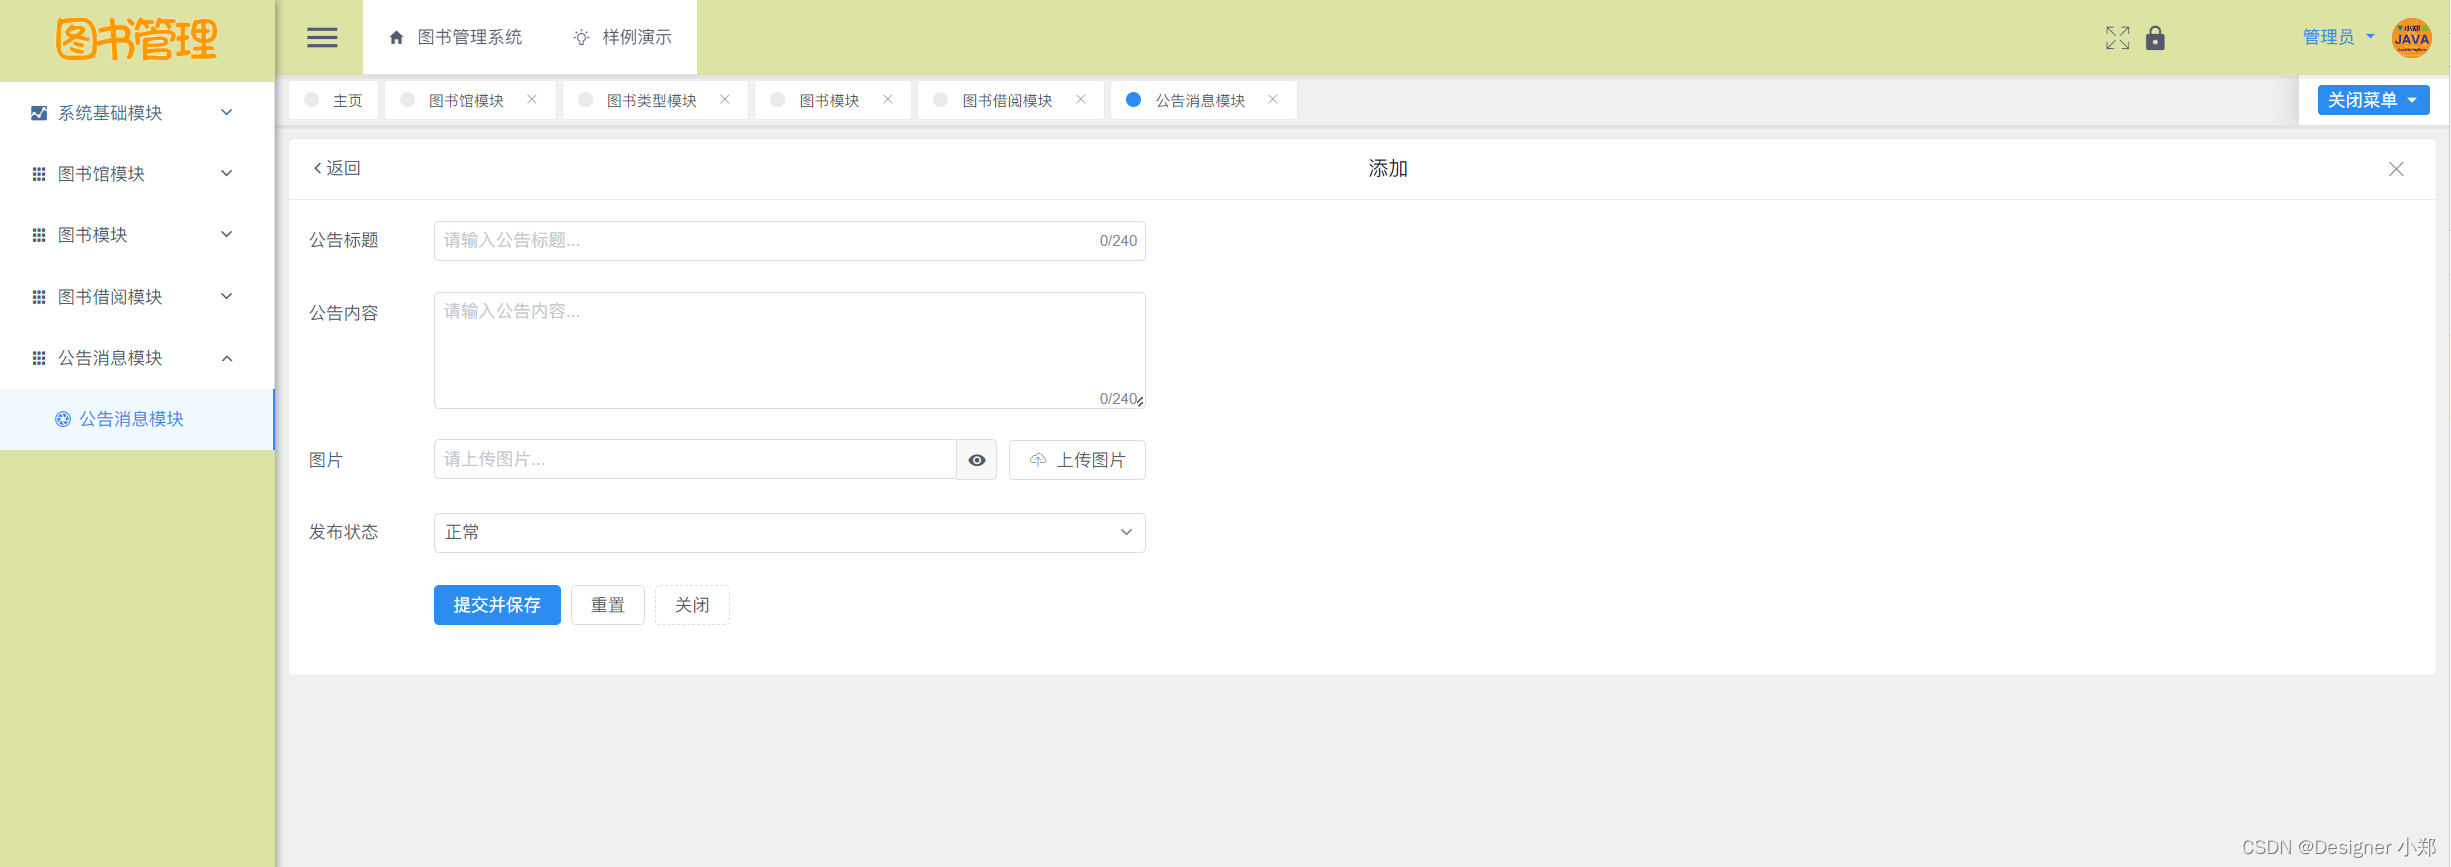Screen dimensions: 2451x867
Task: Focus the 公告标题 input field
Action: pyautogui.click(x=789, y=241)
